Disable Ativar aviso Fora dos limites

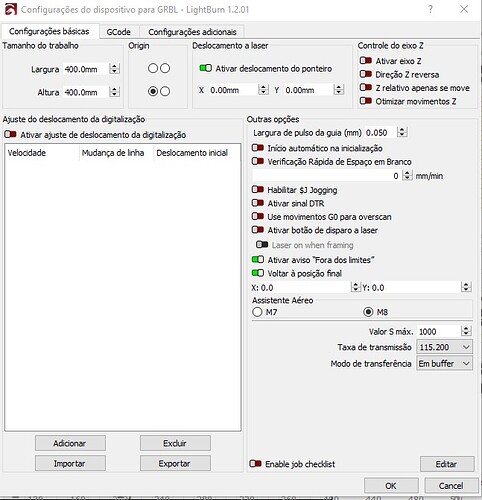(258, 259)
